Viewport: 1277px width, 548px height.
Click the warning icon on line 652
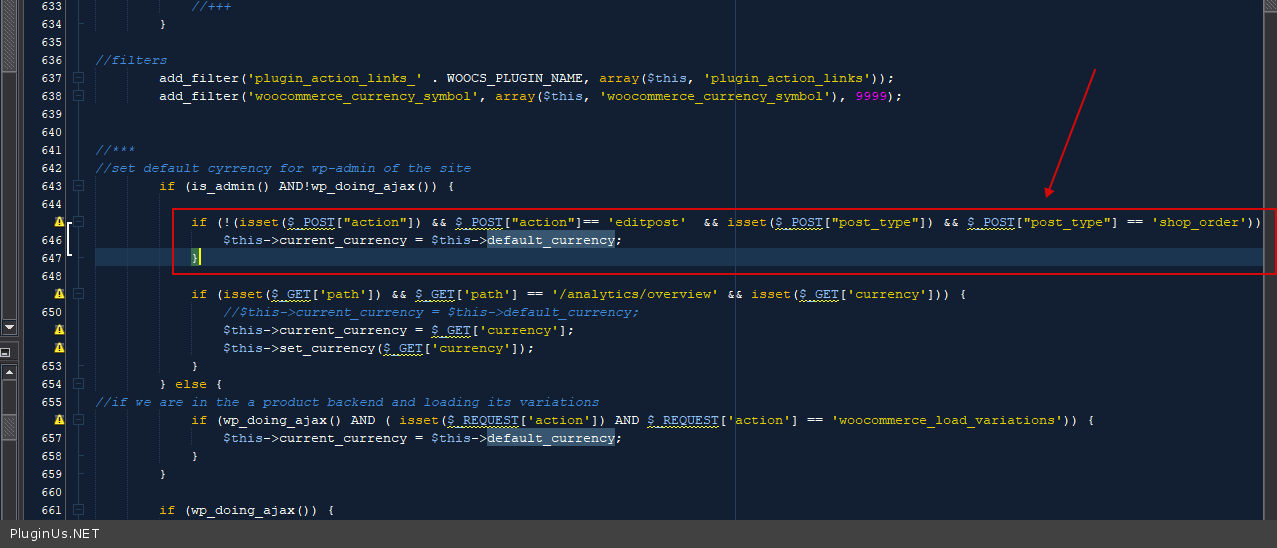[59, 348]
